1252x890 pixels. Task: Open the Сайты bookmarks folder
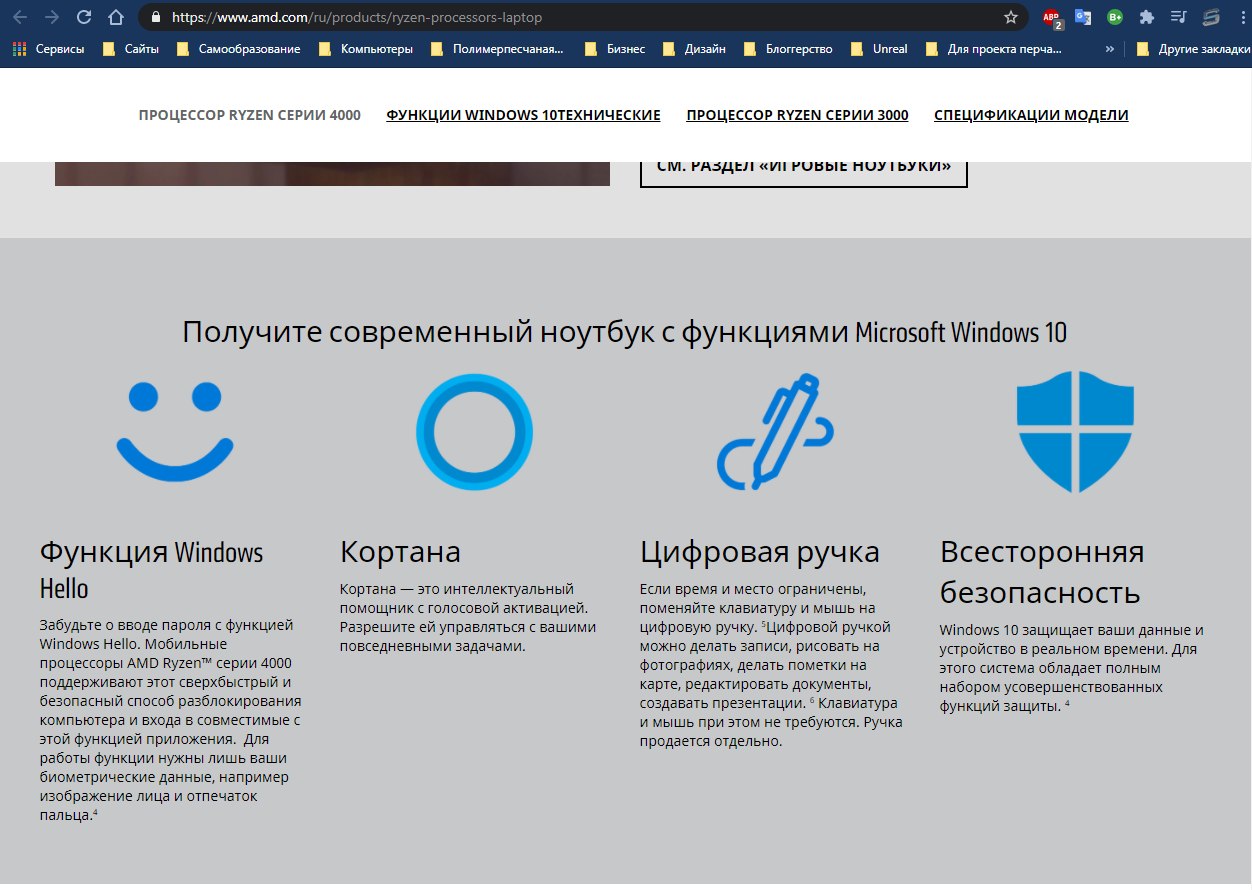click(132, 49)
